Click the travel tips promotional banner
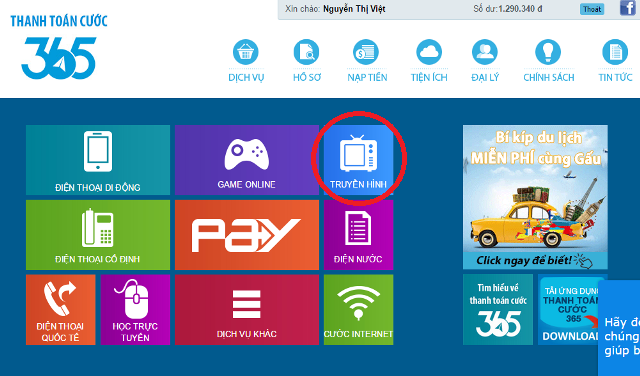 pos(535,197)
